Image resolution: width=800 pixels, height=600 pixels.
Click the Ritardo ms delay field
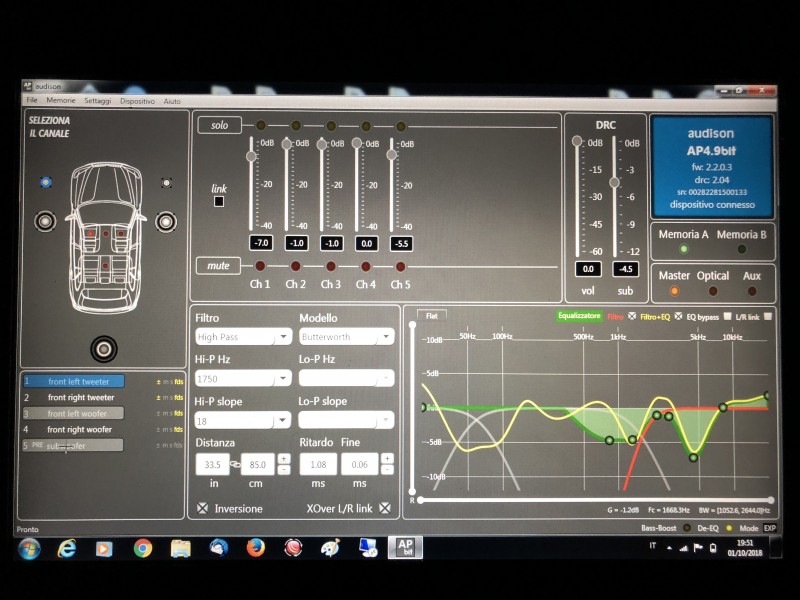(x=318, y=464)
